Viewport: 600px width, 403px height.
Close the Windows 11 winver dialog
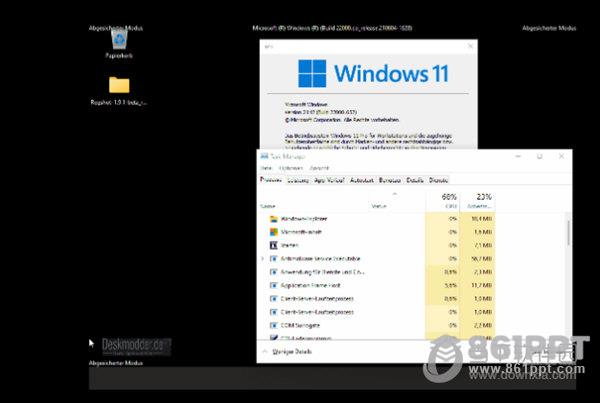[470, 46]
